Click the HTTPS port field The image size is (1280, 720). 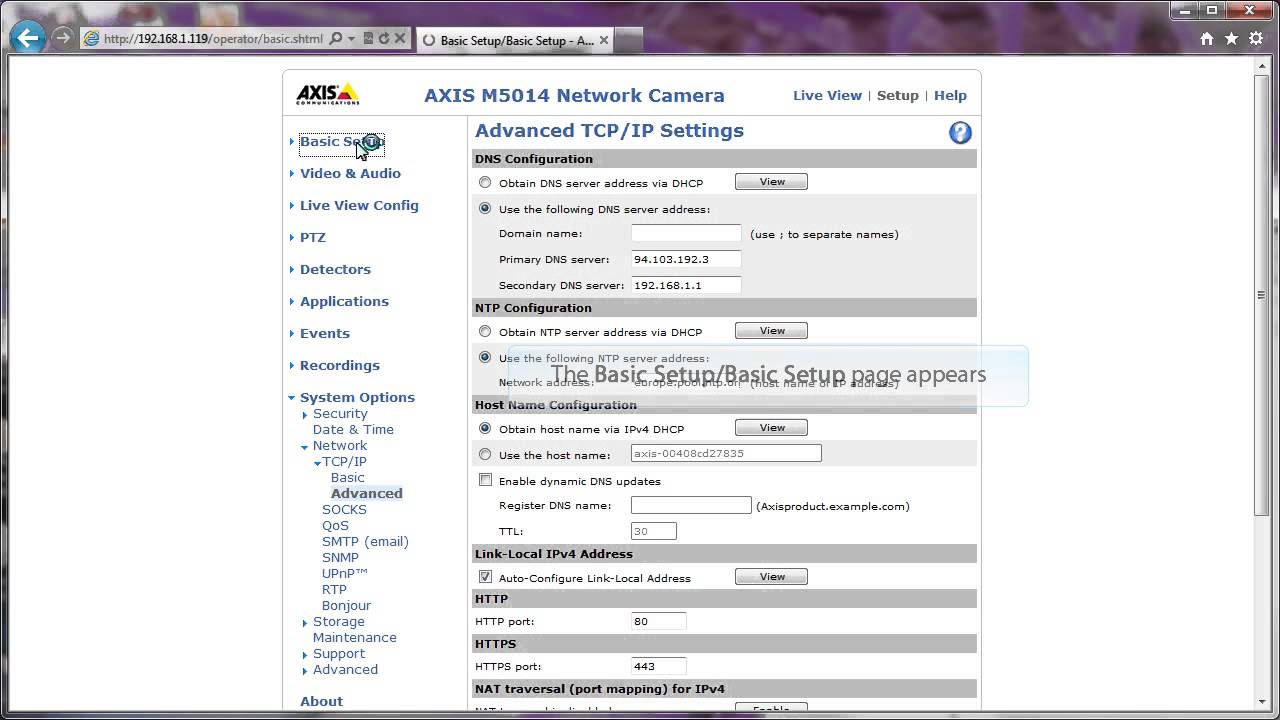click(659, 666)
